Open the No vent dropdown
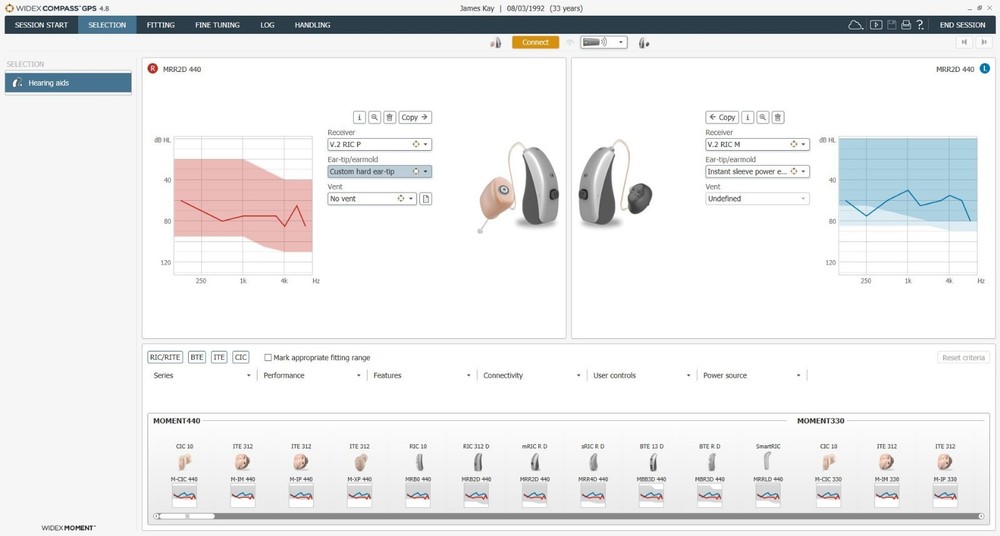The image size is (1000, 536). click(372, 199)
